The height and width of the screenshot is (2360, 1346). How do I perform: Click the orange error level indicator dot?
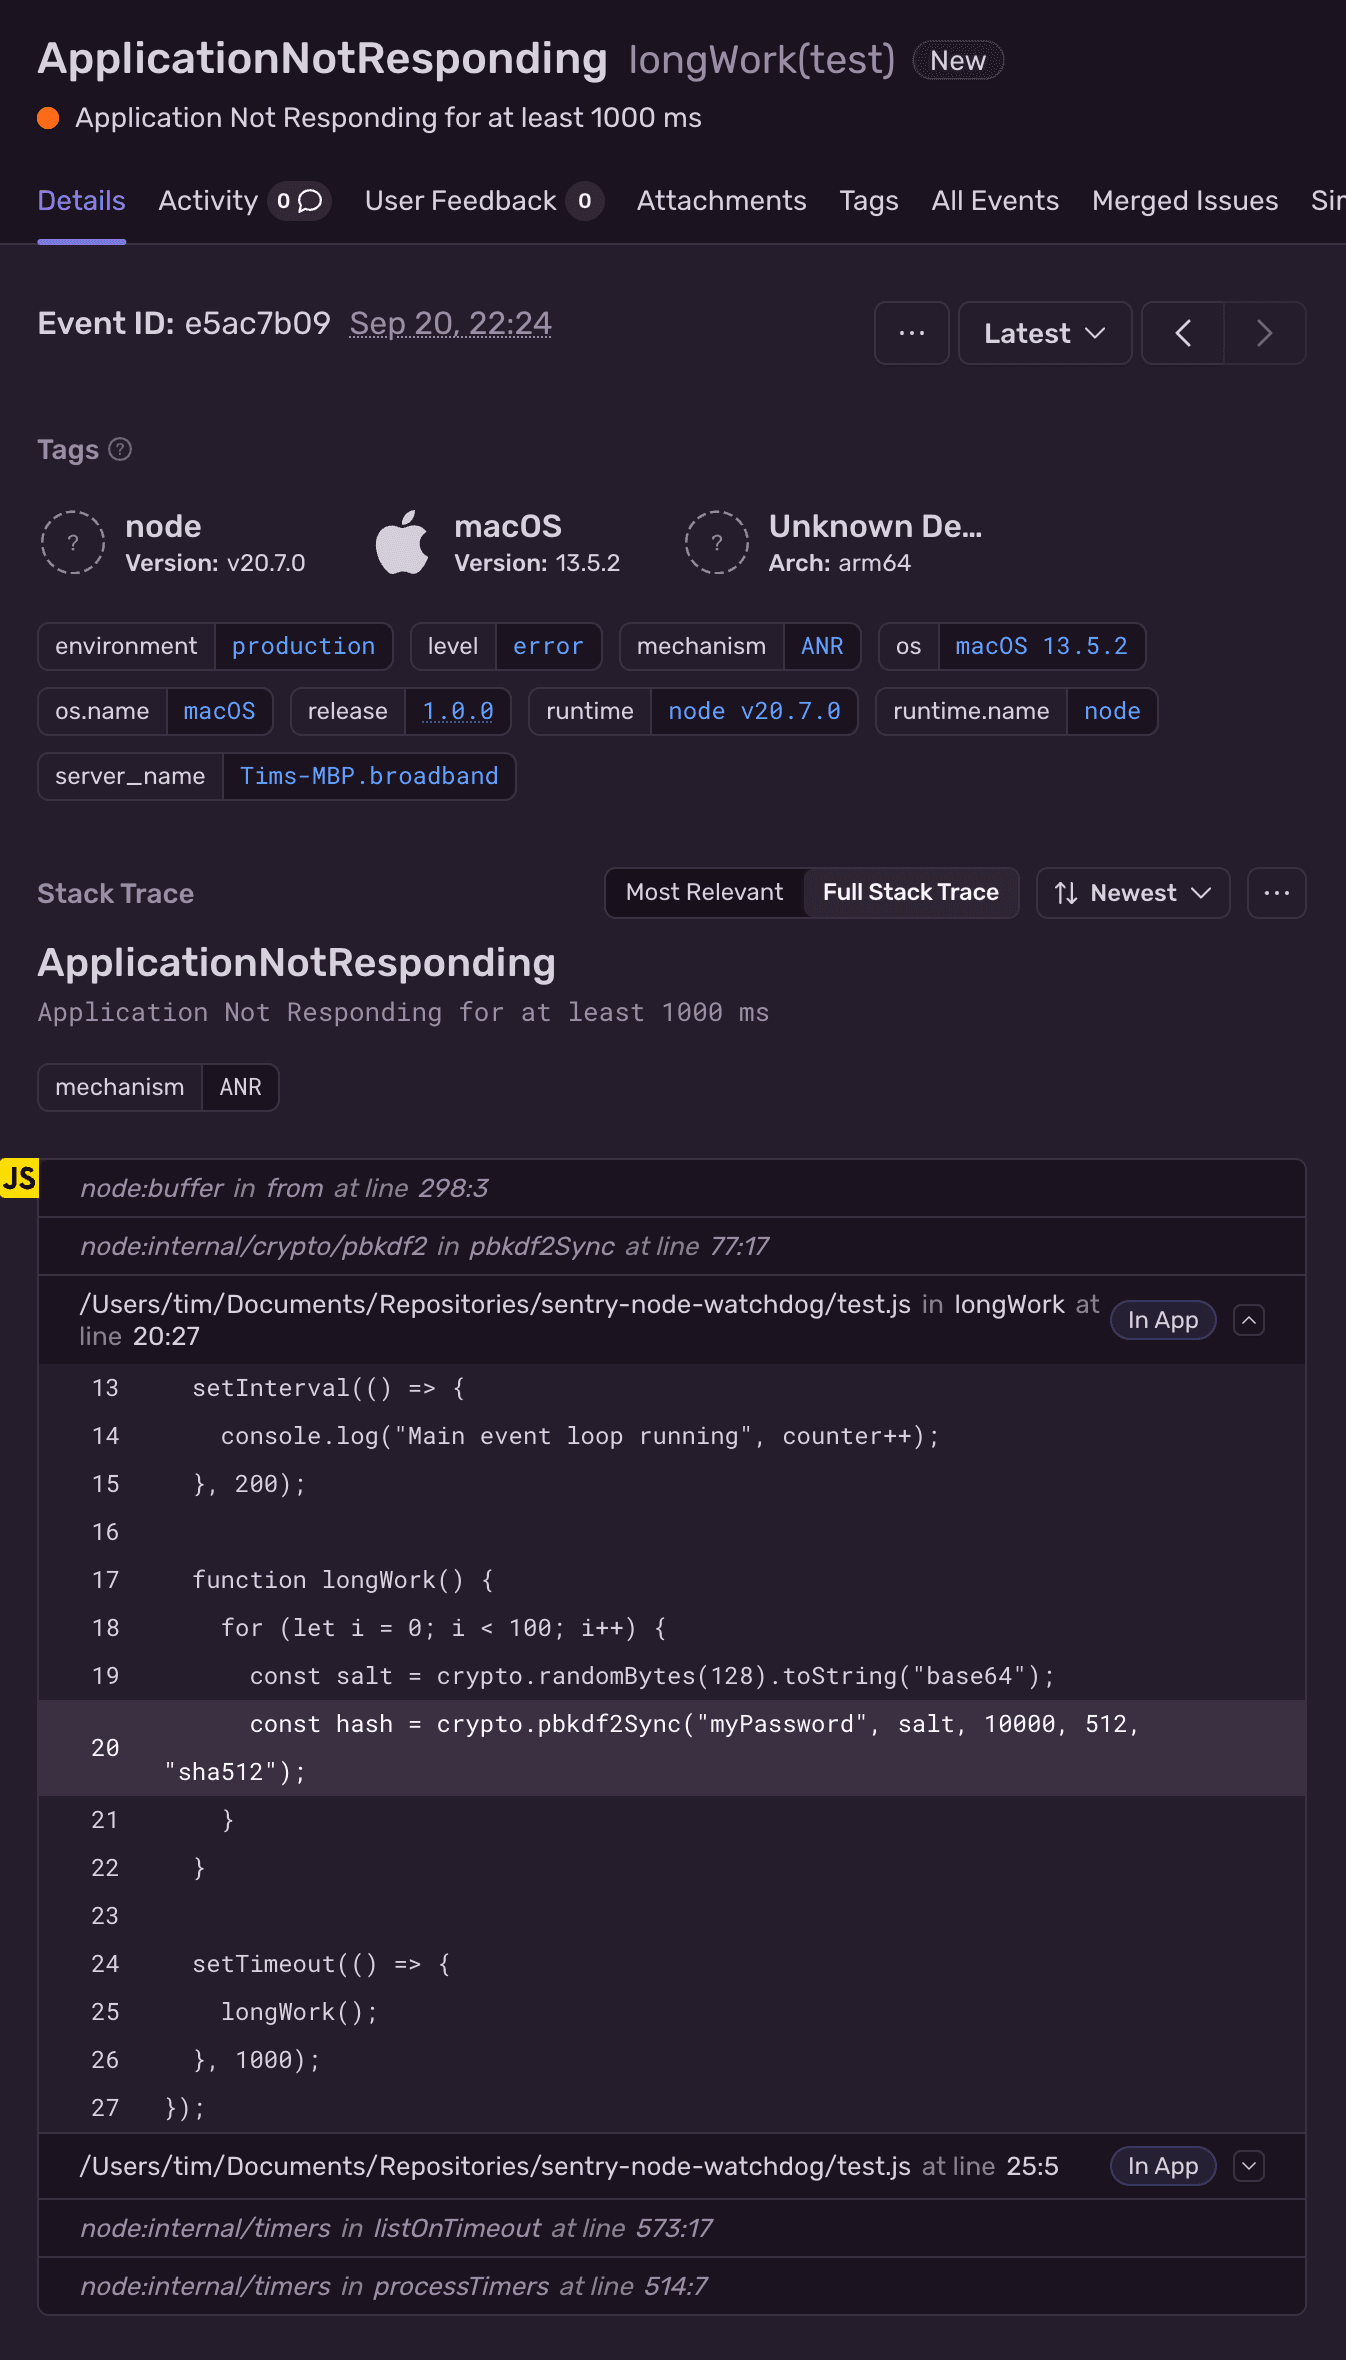(x=48, y=118)
